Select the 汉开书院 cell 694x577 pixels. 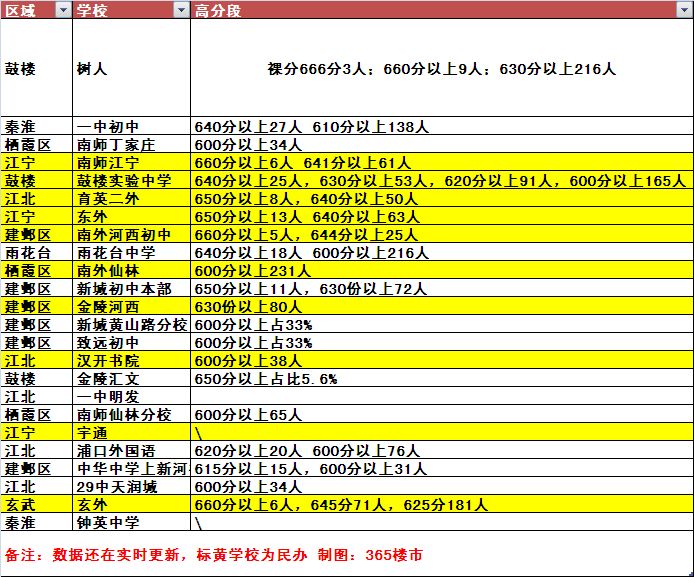coord(131,361)
